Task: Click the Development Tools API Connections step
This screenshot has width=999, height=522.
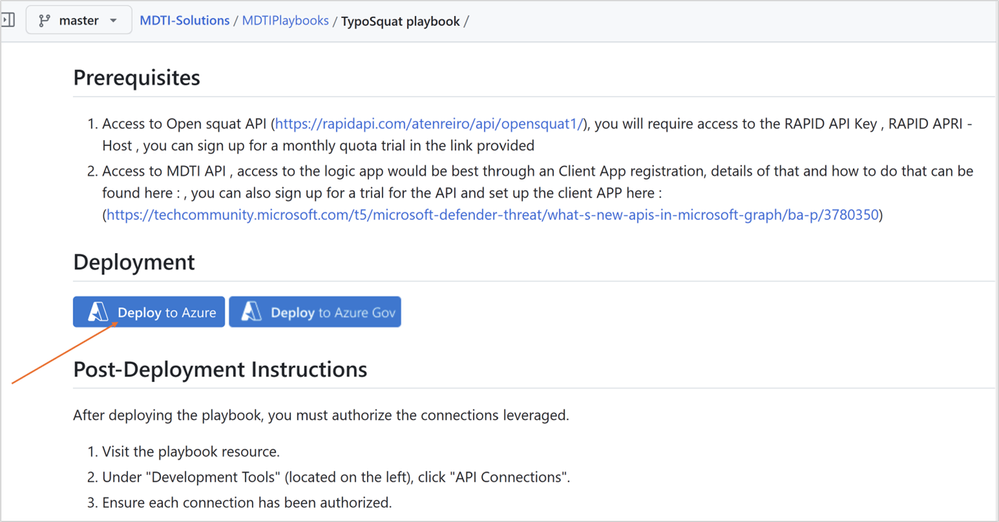Action: tap(336, 477)
